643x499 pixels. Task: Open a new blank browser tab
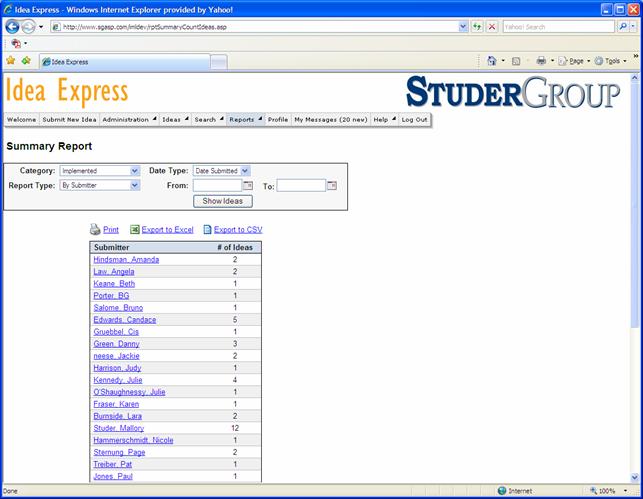point(219,62)
